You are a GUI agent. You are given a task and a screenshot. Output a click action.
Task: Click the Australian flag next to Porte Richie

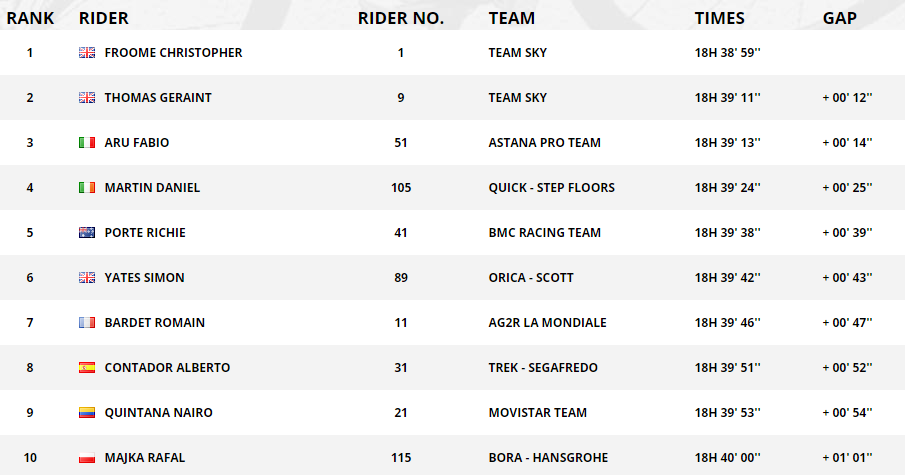coord(87,233)
